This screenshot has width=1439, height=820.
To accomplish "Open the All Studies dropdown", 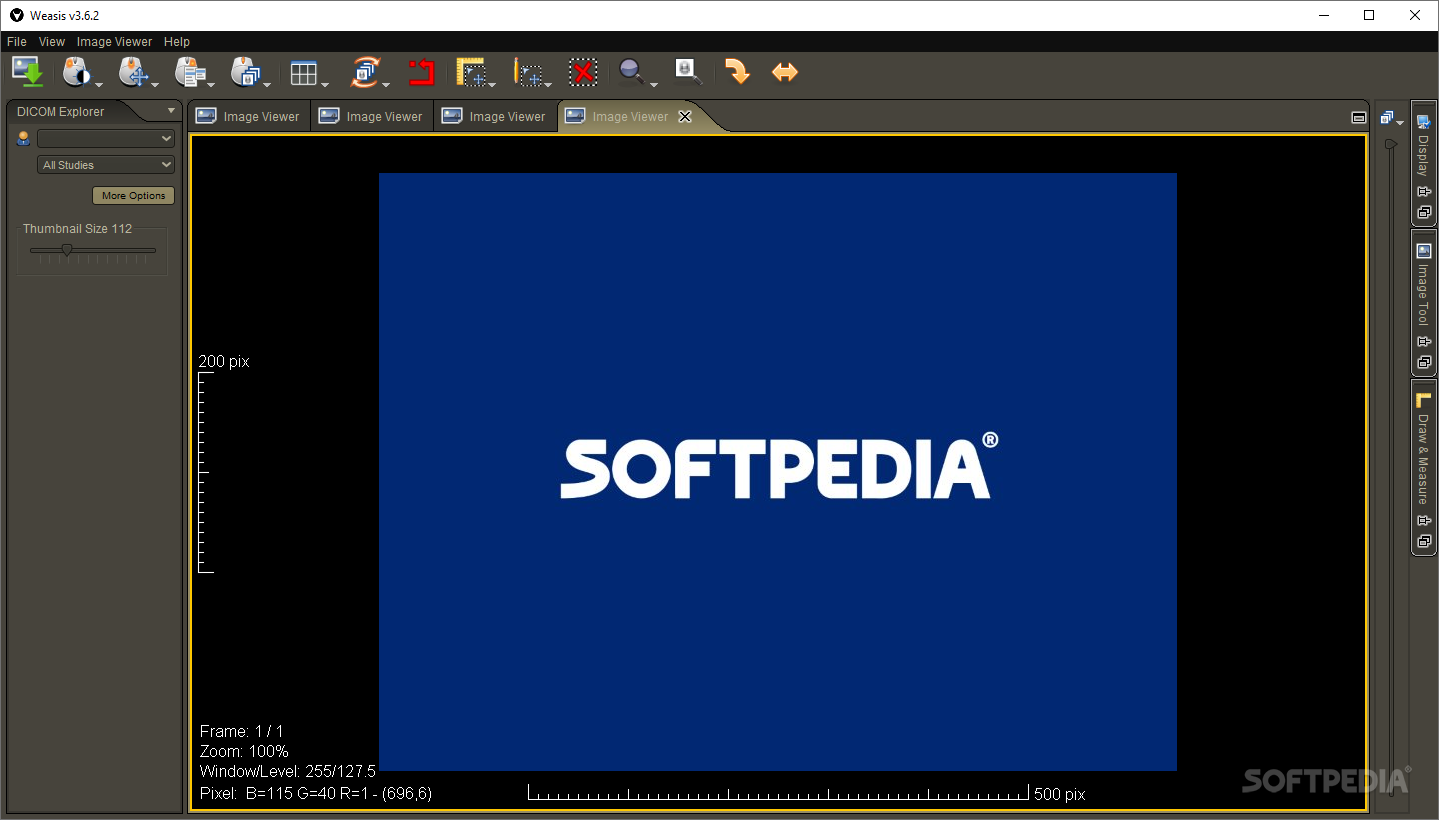I will (x=106, y=165).
